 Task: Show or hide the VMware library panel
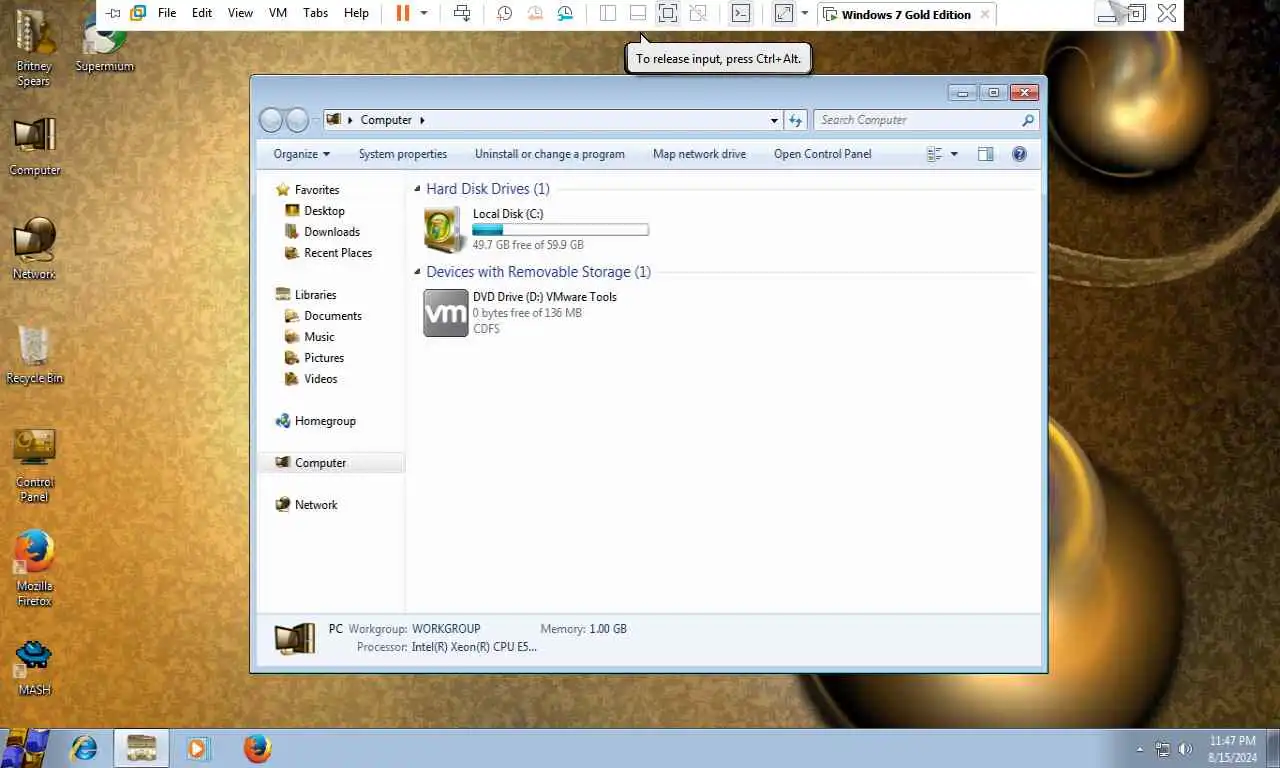click(x=607, y=13)
